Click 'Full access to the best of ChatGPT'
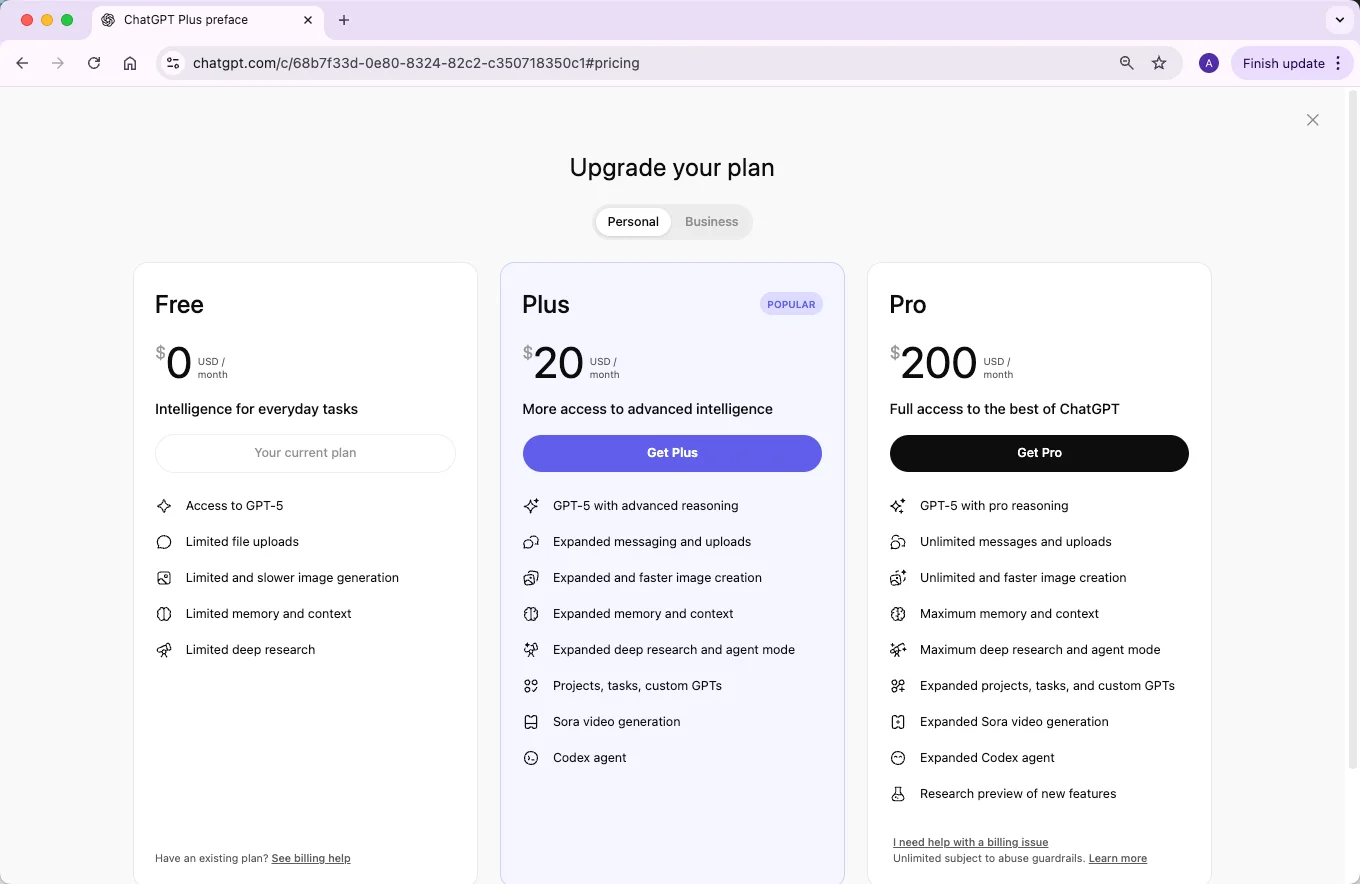The height and width of the screenshot is (884, 1360). 1004,409
